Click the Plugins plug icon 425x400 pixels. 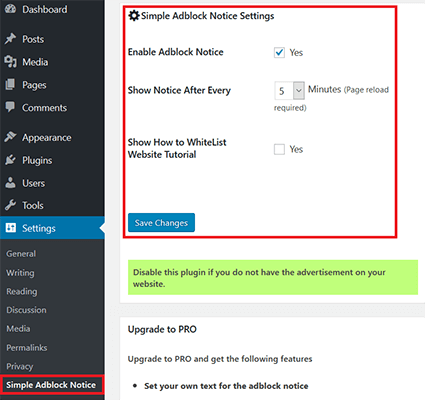(x=10, y=160)
